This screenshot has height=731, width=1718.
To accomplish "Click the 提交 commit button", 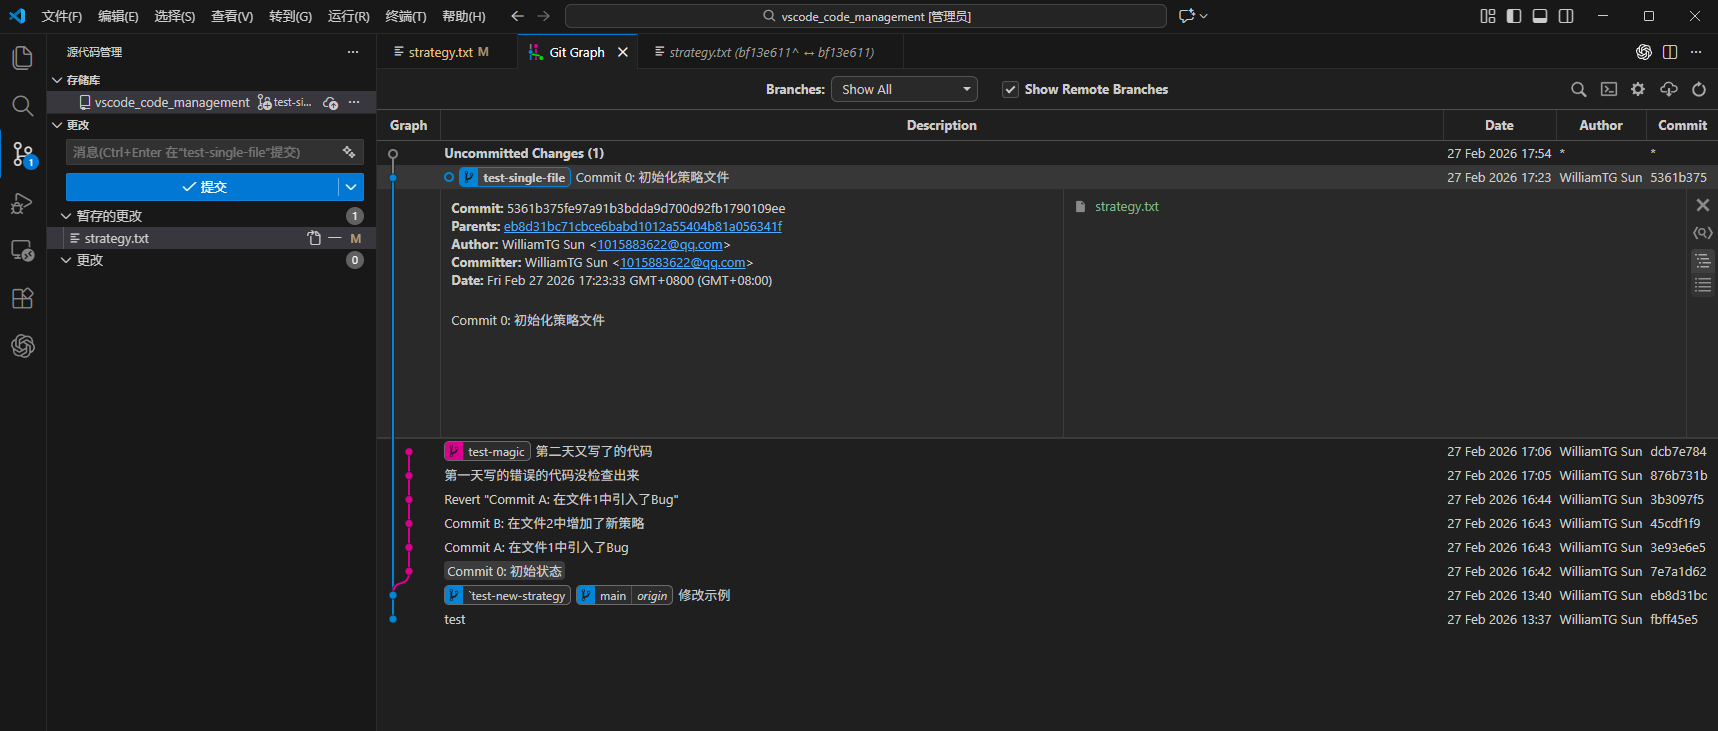I will (x=202, y=187).
